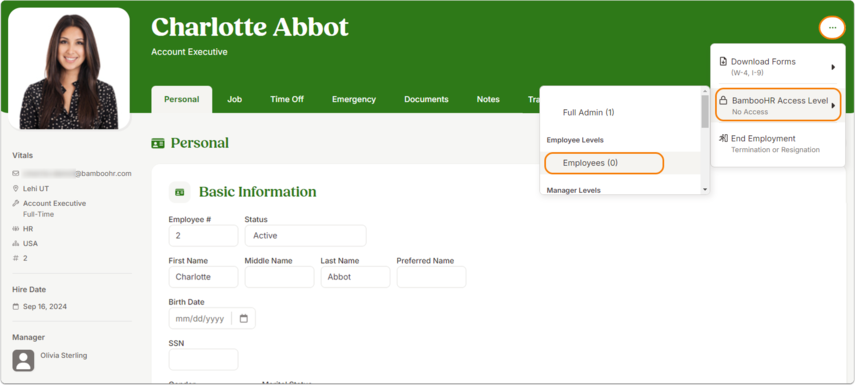Image resolution: width=855 pixels, height=385 pixels.
Task: Open the Birth Date calendar picker icon
Action: click(x=244, y=318)
